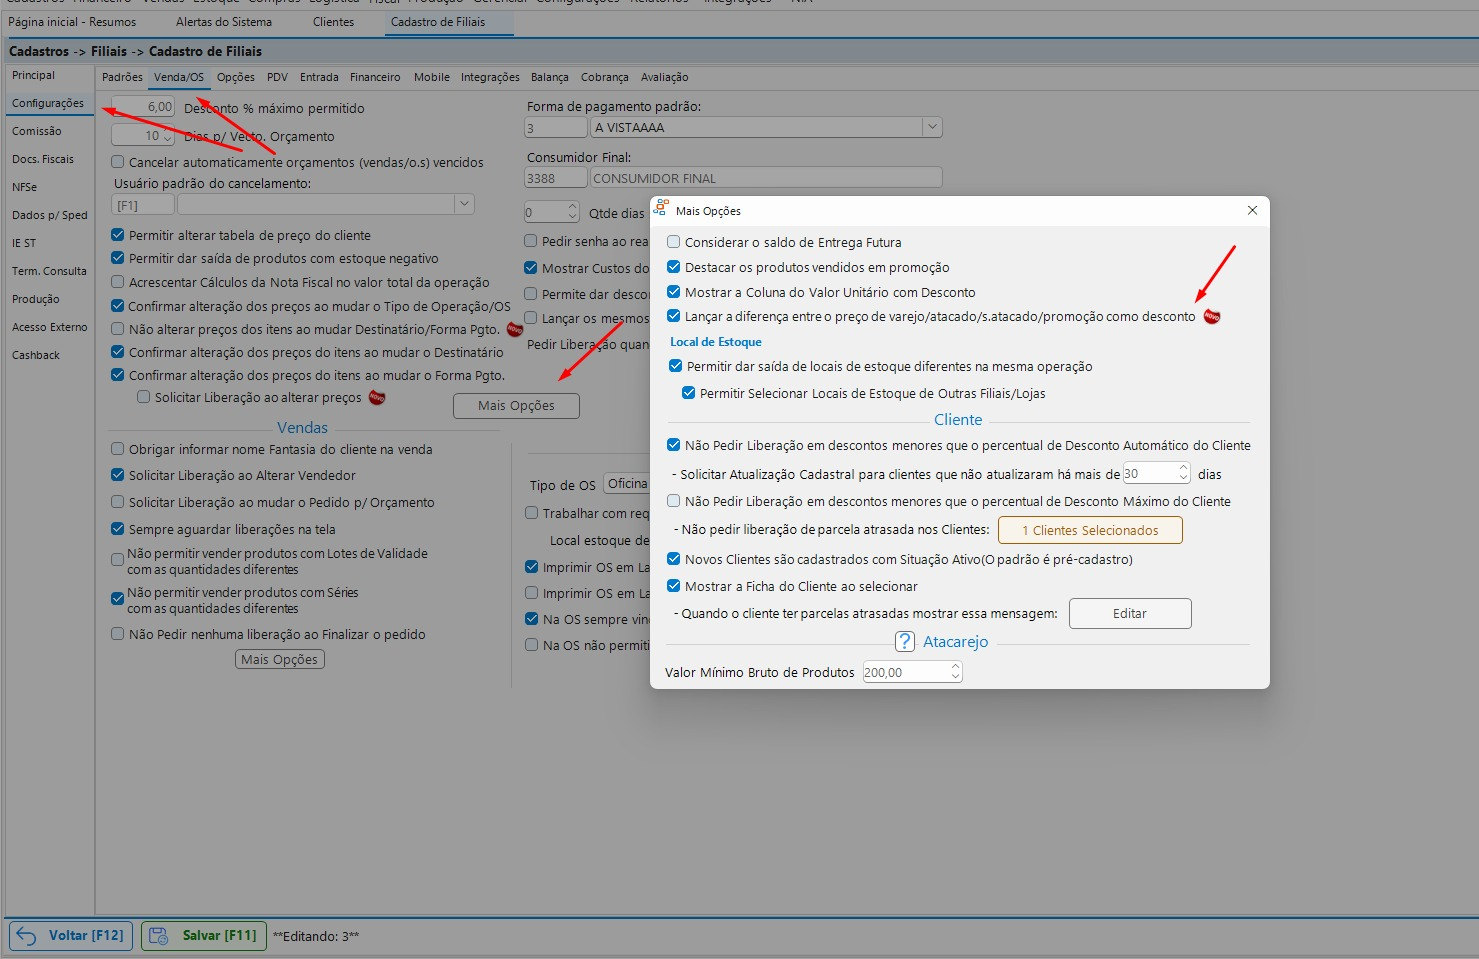Screen dimensions: 1479x959
Task: Click novo badge beside Solicitar Liberação ao alterar preços
Action: coord(377,397)
